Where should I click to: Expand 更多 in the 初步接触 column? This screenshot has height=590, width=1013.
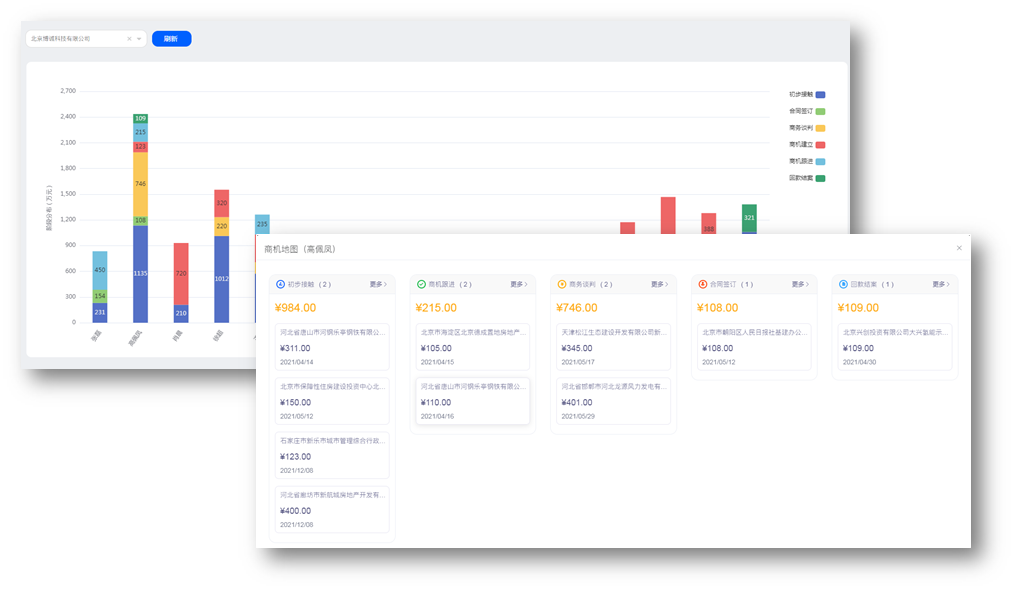click(x=377, y=285)
